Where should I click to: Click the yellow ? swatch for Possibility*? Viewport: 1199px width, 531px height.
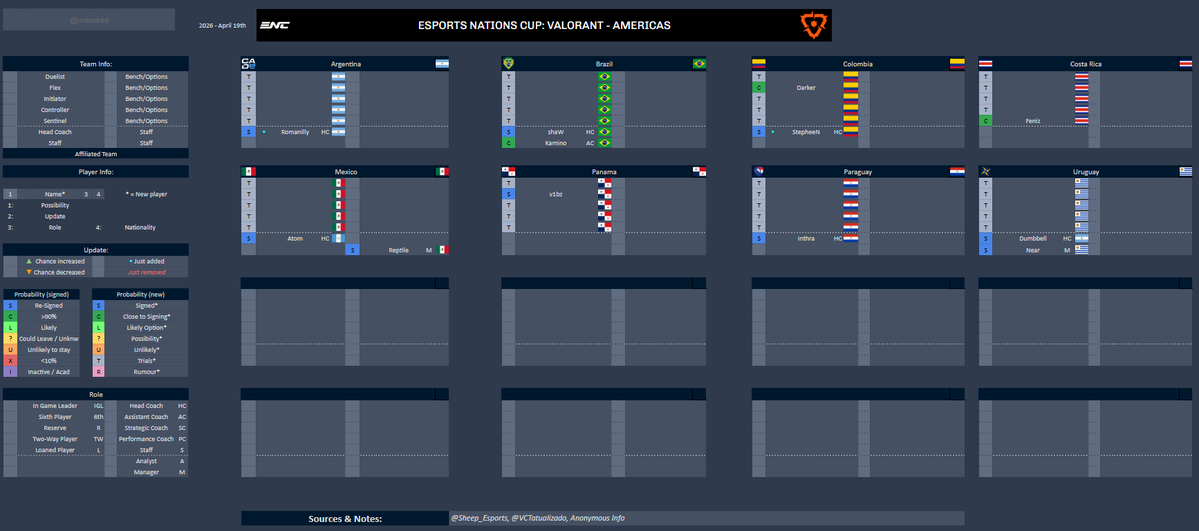99,338
